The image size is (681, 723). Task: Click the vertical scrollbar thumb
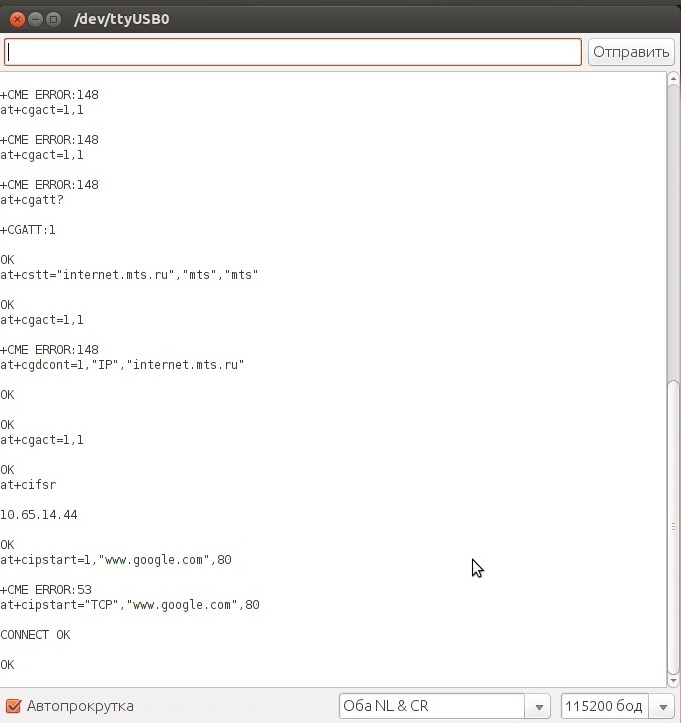pyautogui.click(x=673, y=530)
